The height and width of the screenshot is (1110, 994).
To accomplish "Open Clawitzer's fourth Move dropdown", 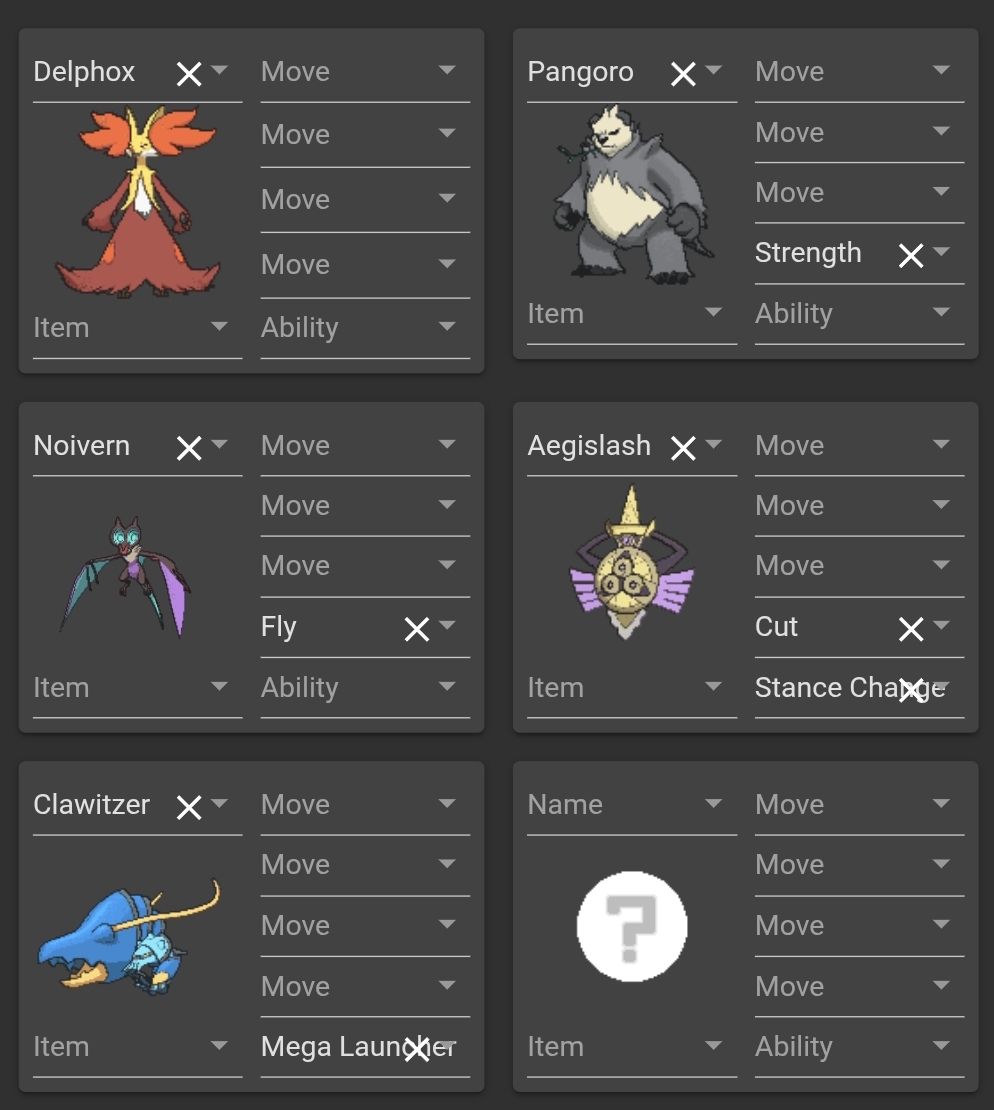I will [365, 987].
